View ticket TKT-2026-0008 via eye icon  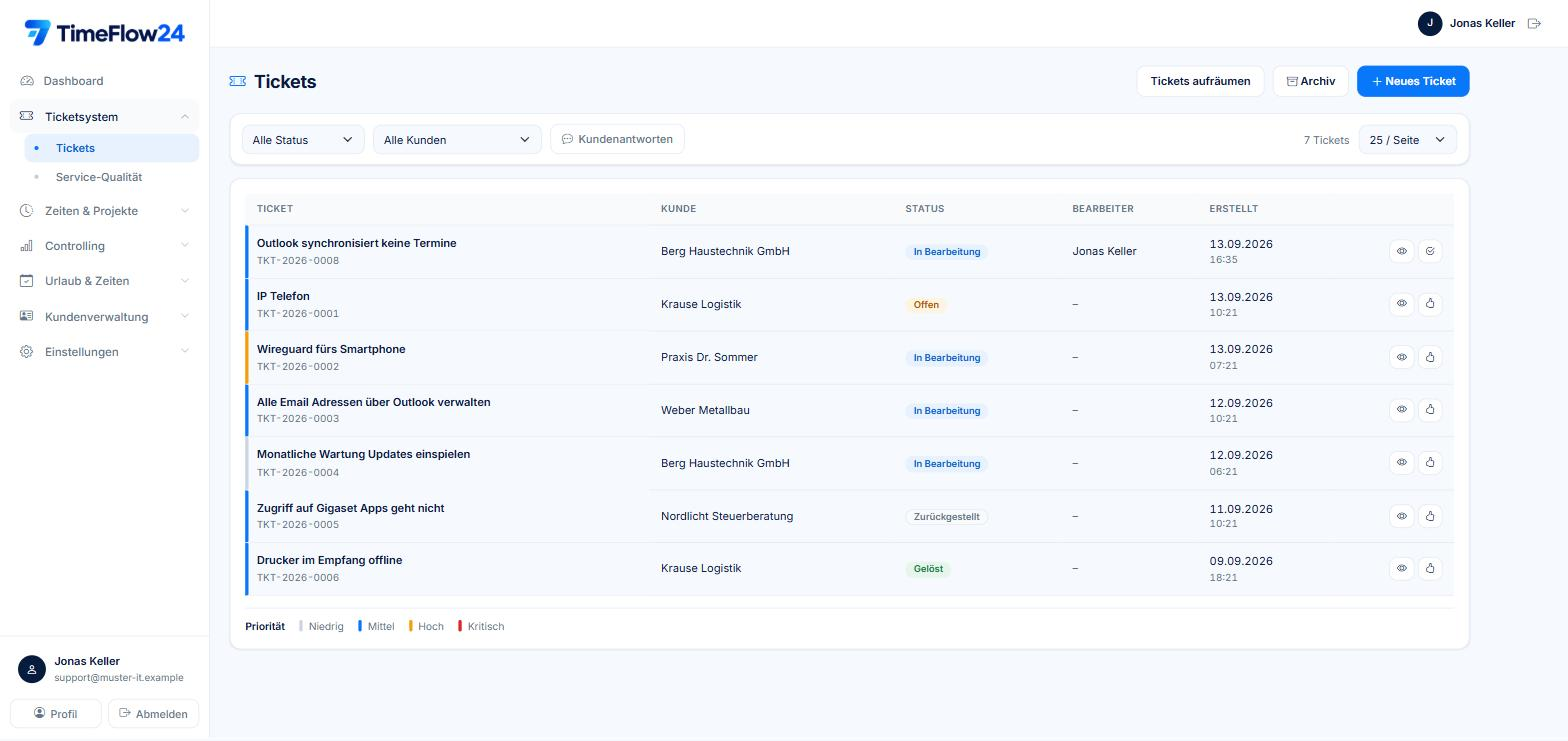(x=1401, y=251)
